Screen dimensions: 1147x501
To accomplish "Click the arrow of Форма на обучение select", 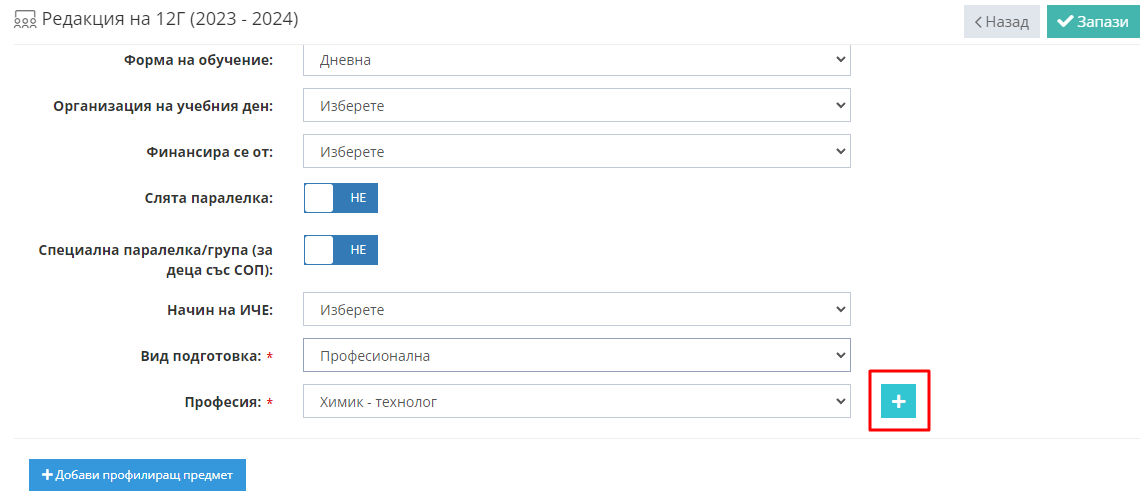I will point(839,60).
